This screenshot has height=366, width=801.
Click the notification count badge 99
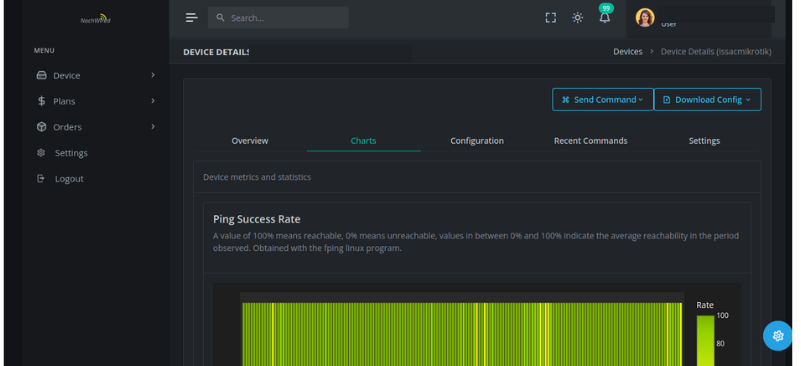pos(606,8)
